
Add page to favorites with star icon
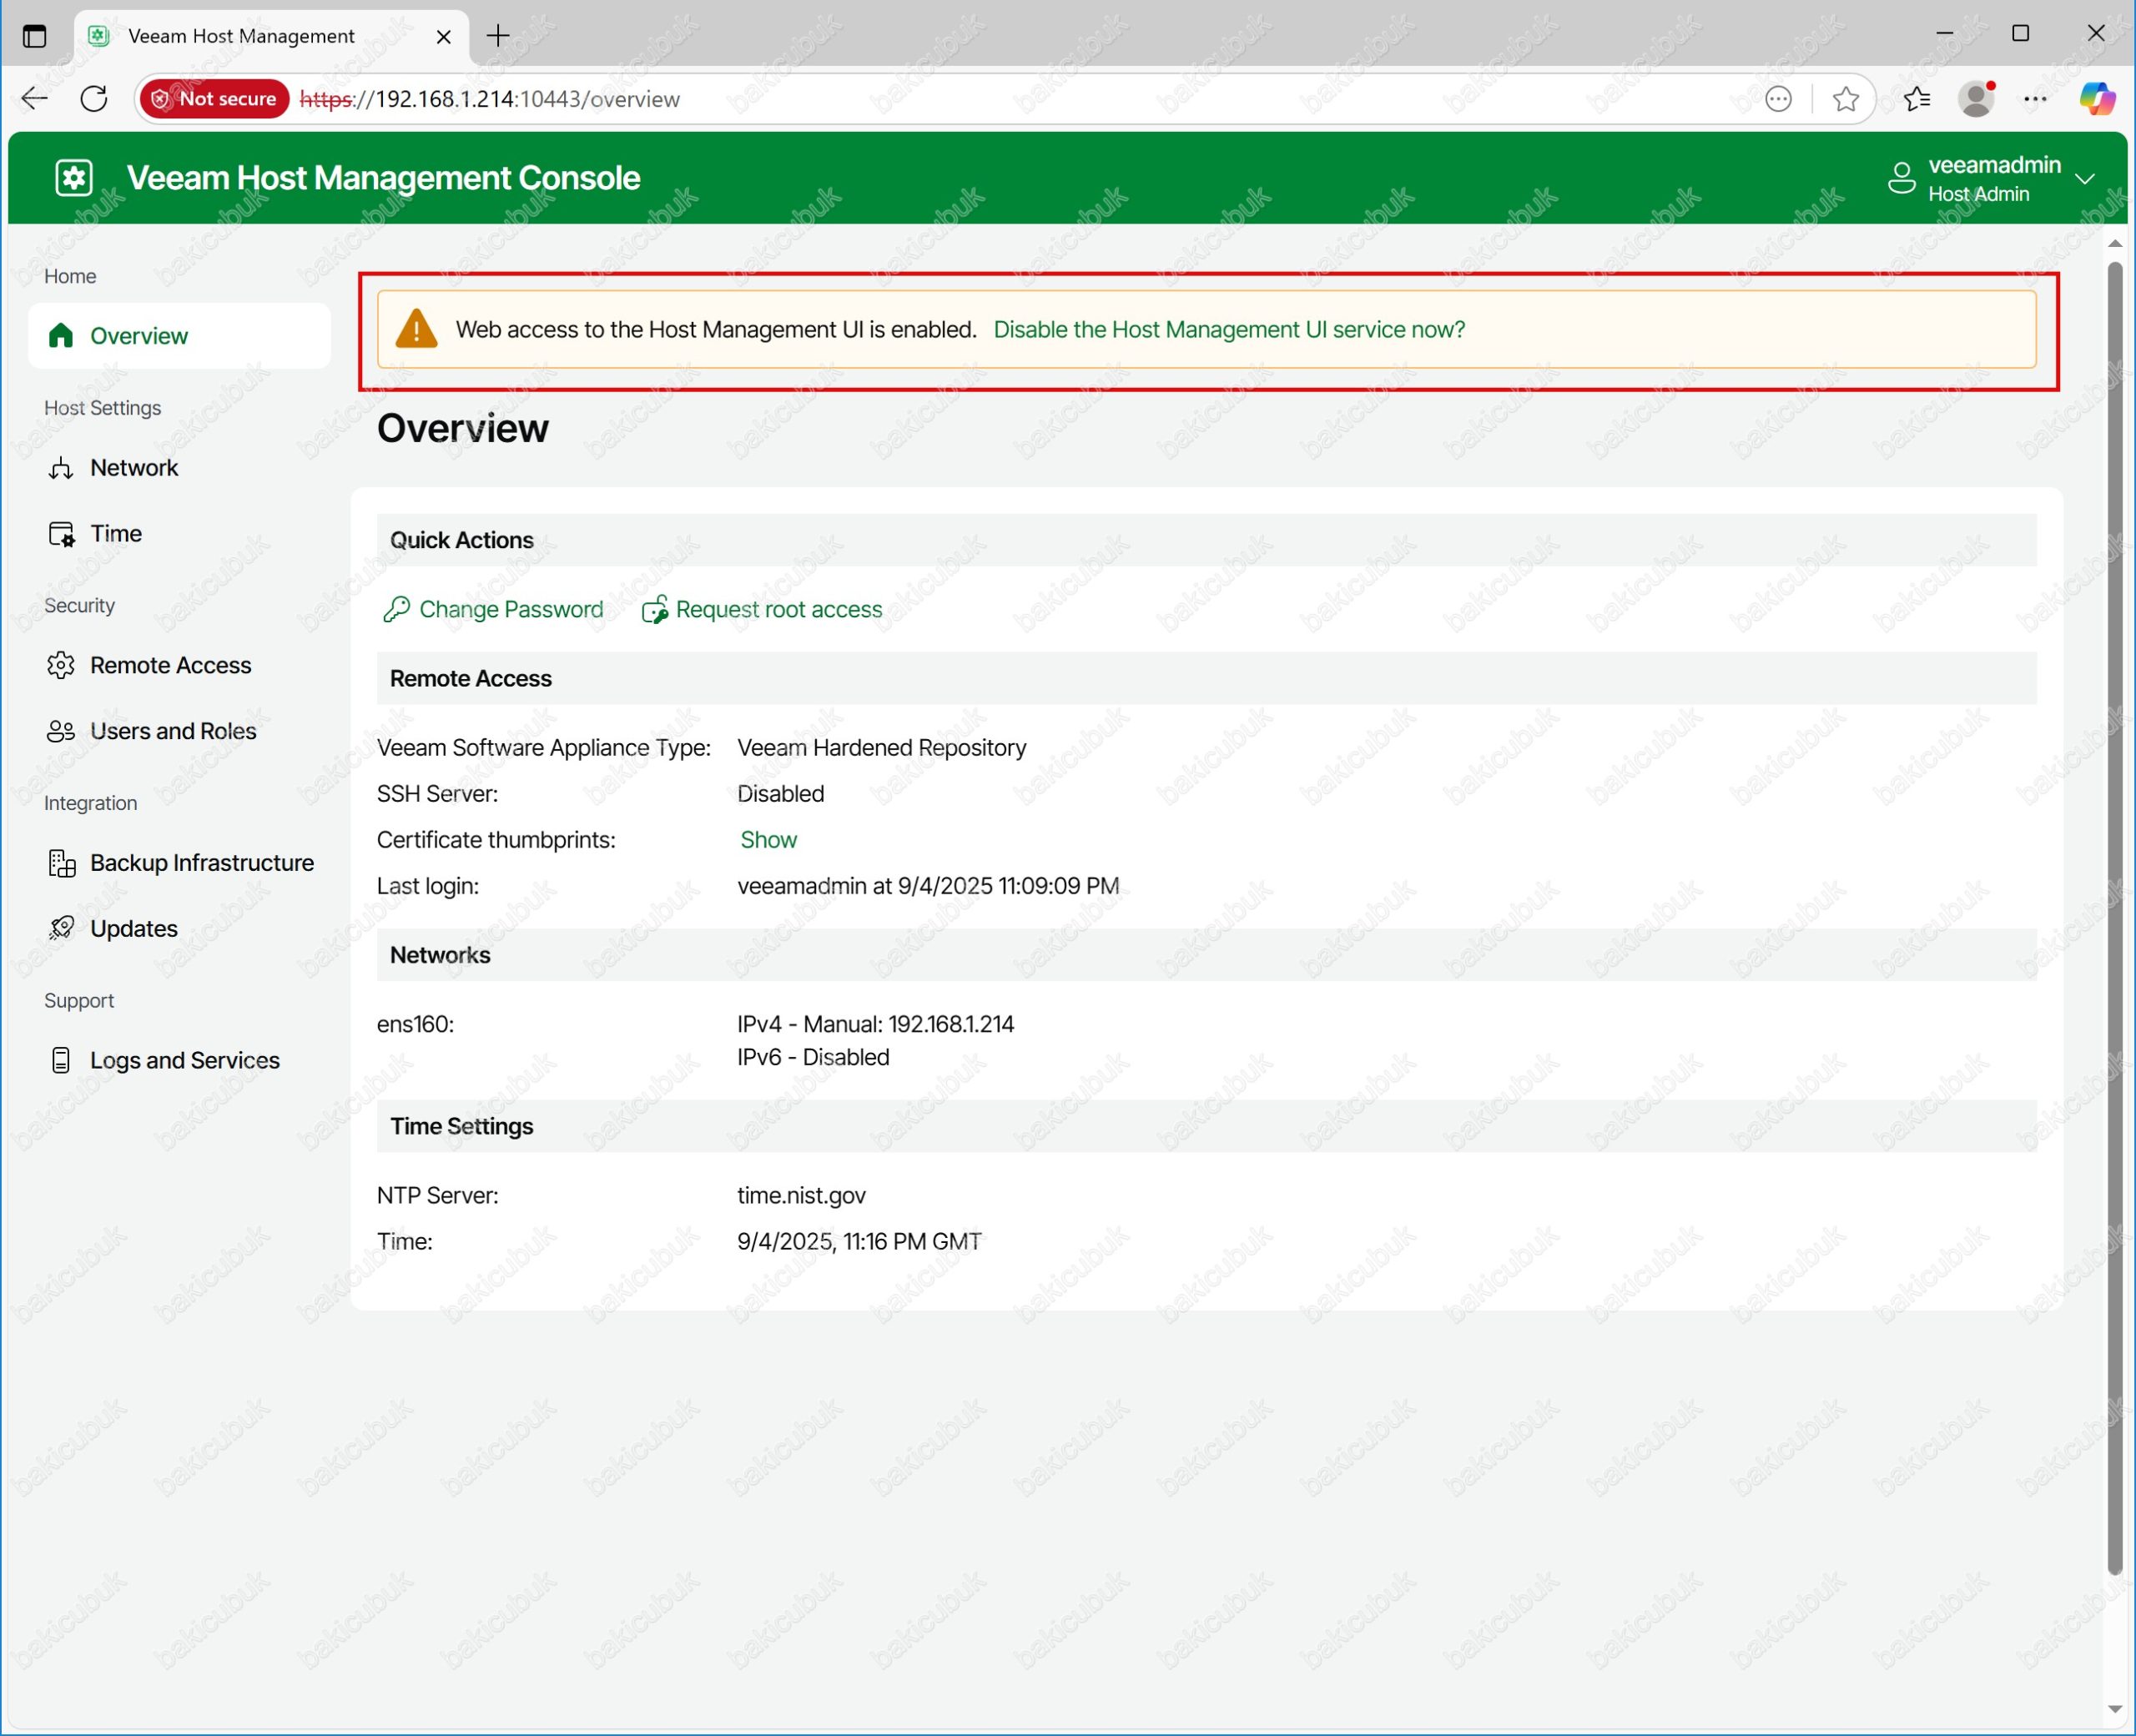tap(1845, 98)
